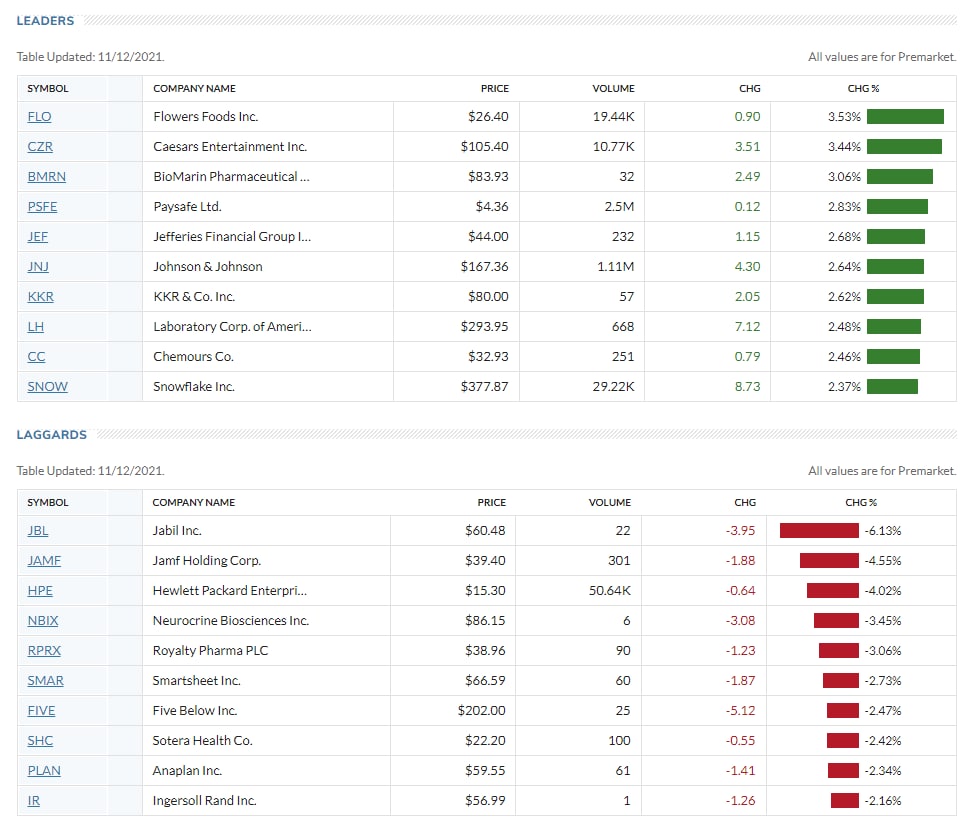This screenshot has height=829, width=972.
Task: Click the Leaders table CHG % header
Action: point(863,89)
